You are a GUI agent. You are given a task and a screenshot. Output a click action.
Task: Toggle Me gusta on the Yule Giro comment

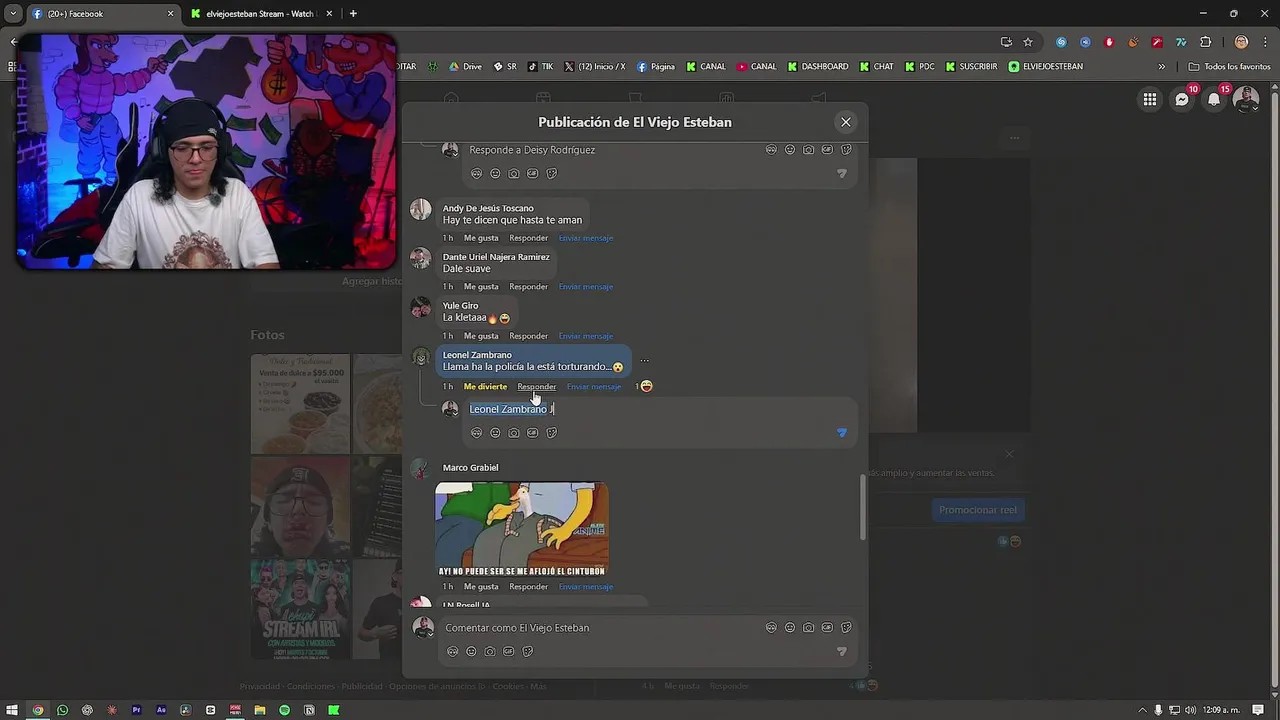(481, 336)
